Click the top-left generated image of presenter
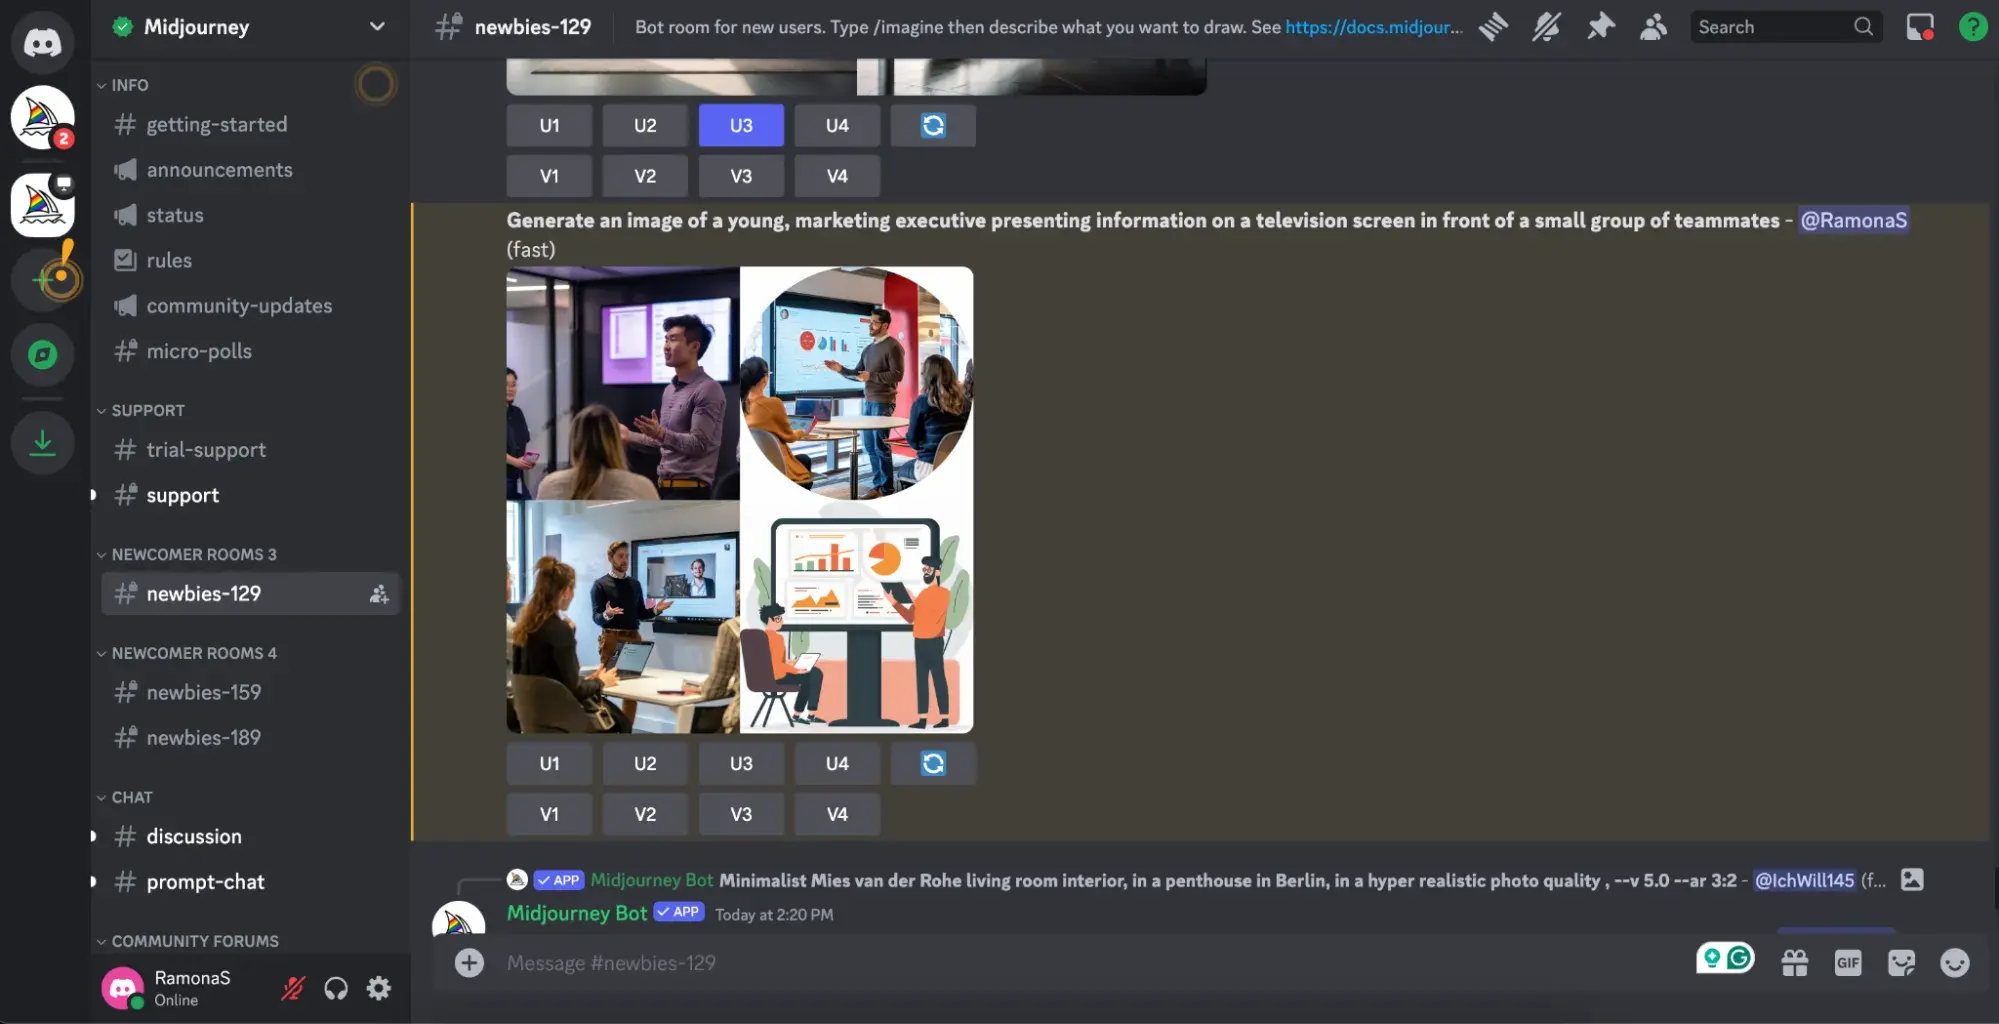 point(622,383)
